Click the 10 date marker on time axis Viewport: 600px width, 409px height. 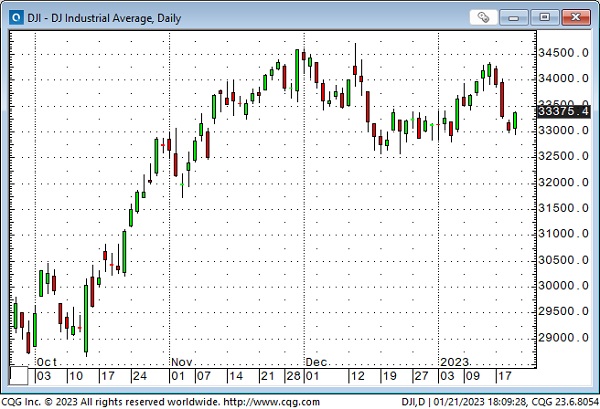[x=76, y=376]
